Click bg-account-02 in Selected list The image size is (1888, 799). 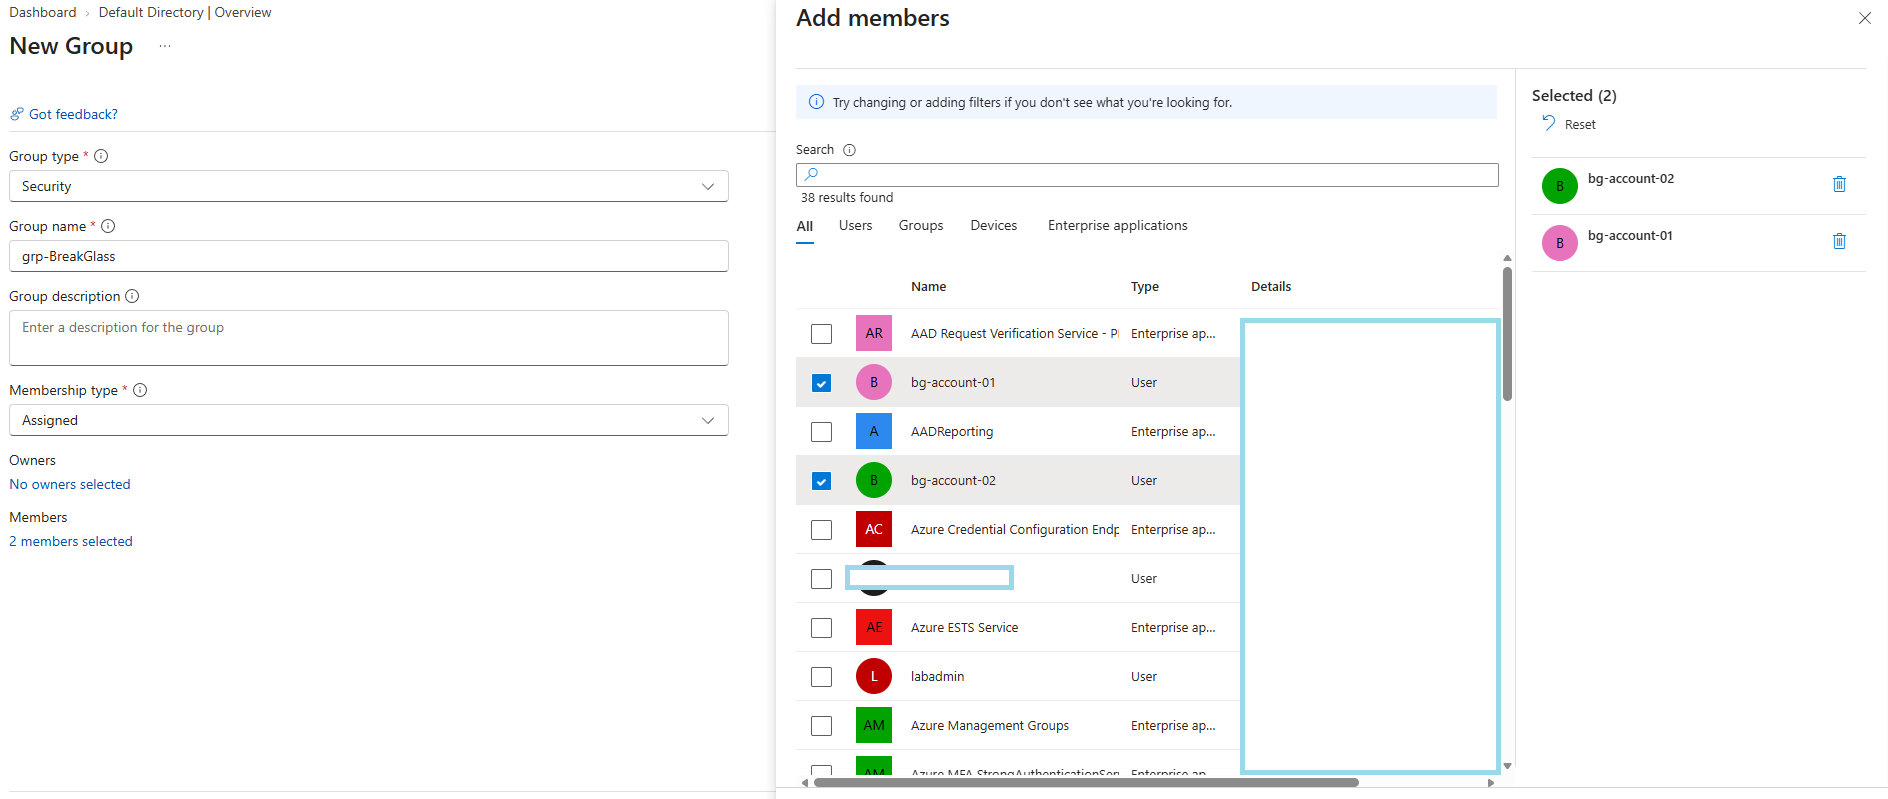click(1631, 179)
